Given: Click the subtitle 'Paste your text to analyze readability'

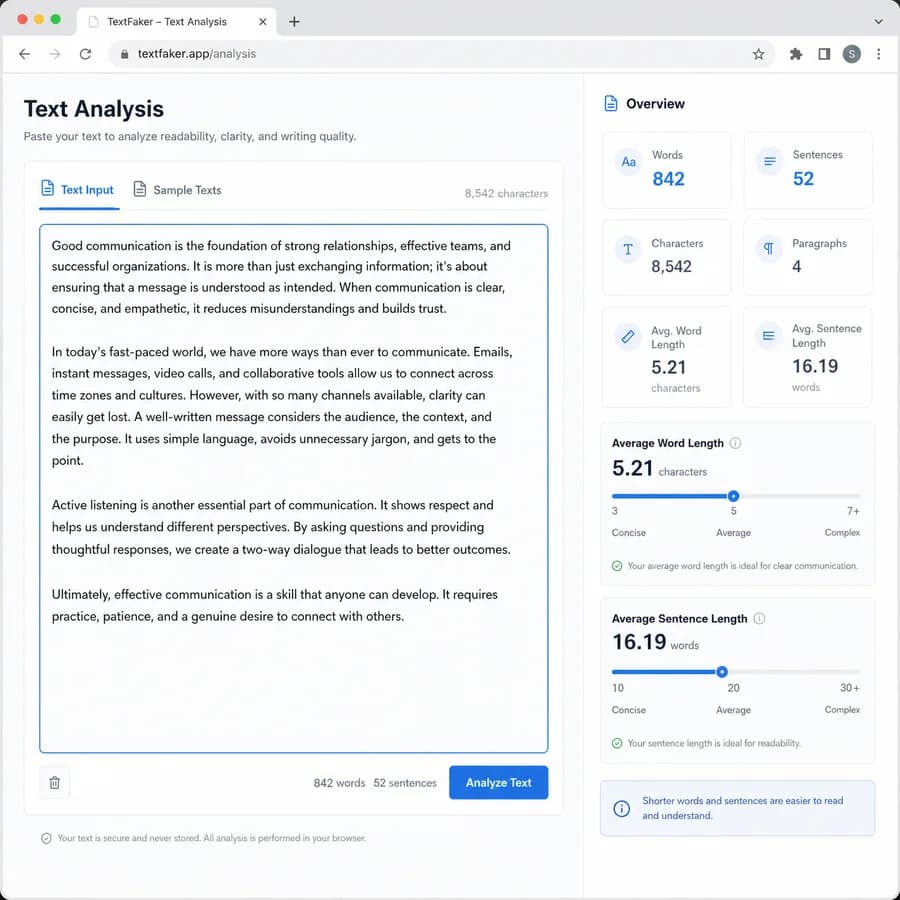Looking at the screenshot, I should 190,137.
